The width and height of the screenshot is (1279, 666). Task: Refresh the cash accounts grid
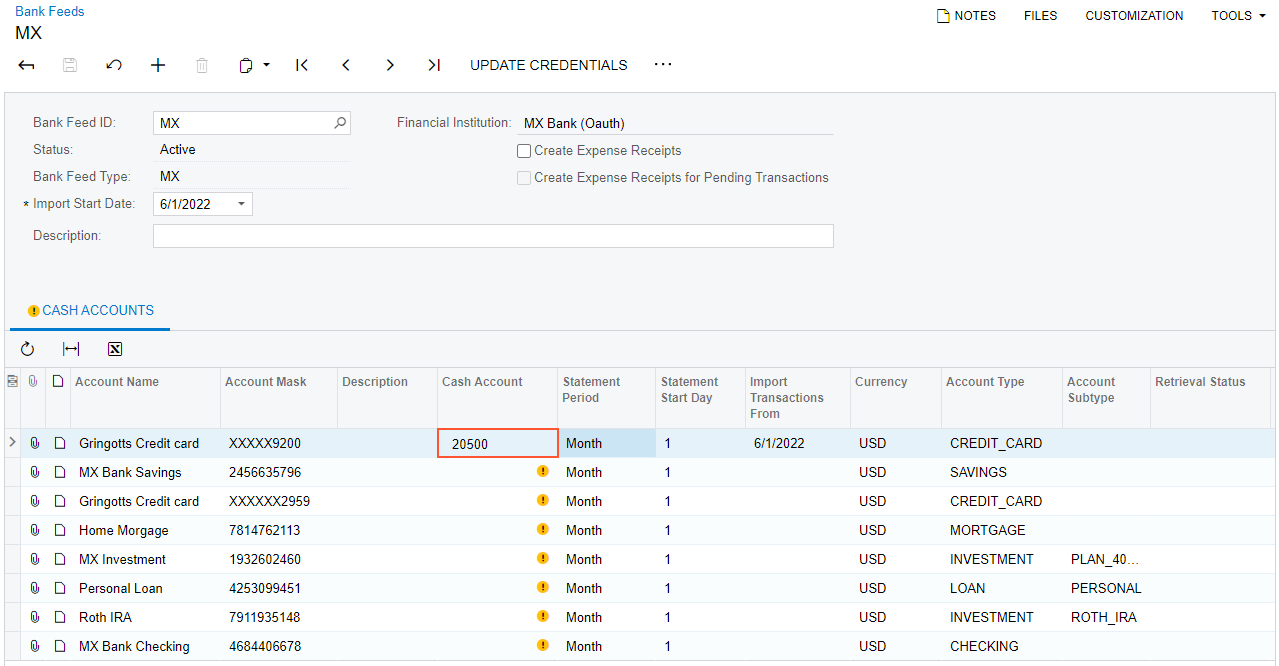point(27,349)
